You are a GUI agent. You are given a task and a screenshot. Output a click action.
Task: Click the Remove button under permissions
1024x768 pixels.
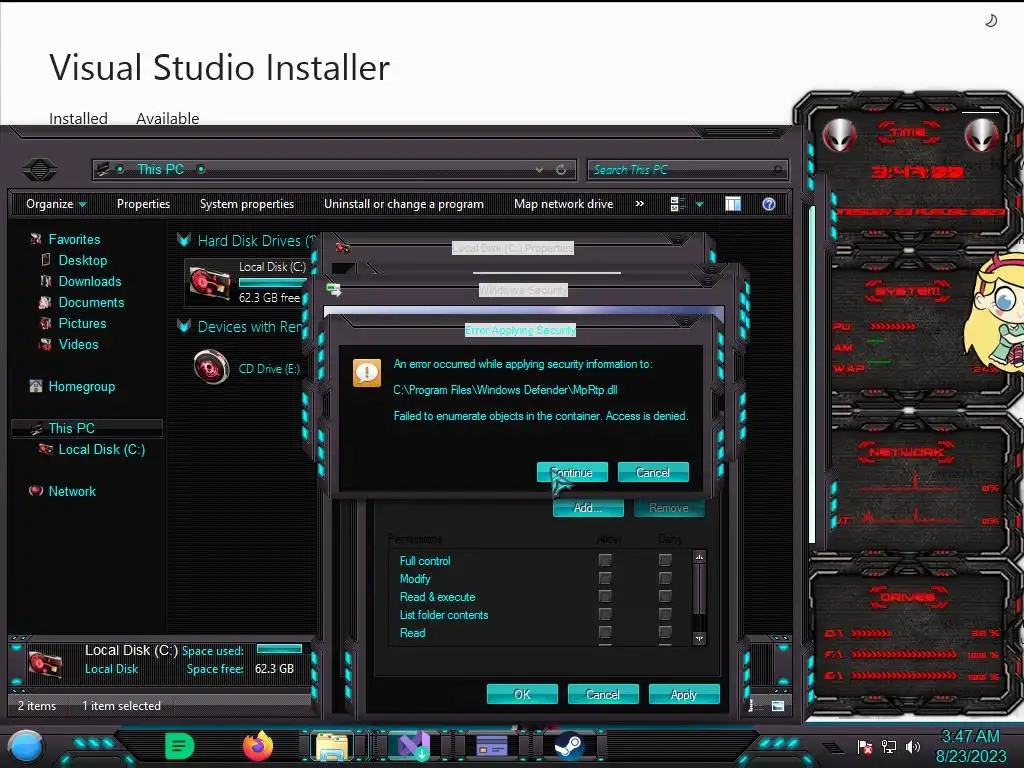[x=669, y=507]
